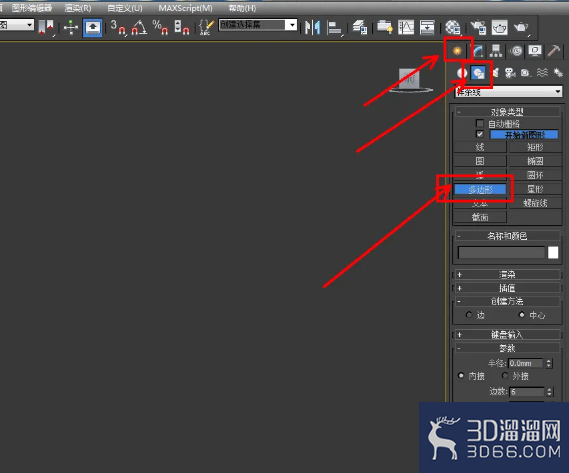Viewport: 569px width, 473px height.
Task: Select the Geometry category icon
Action: 462,73
